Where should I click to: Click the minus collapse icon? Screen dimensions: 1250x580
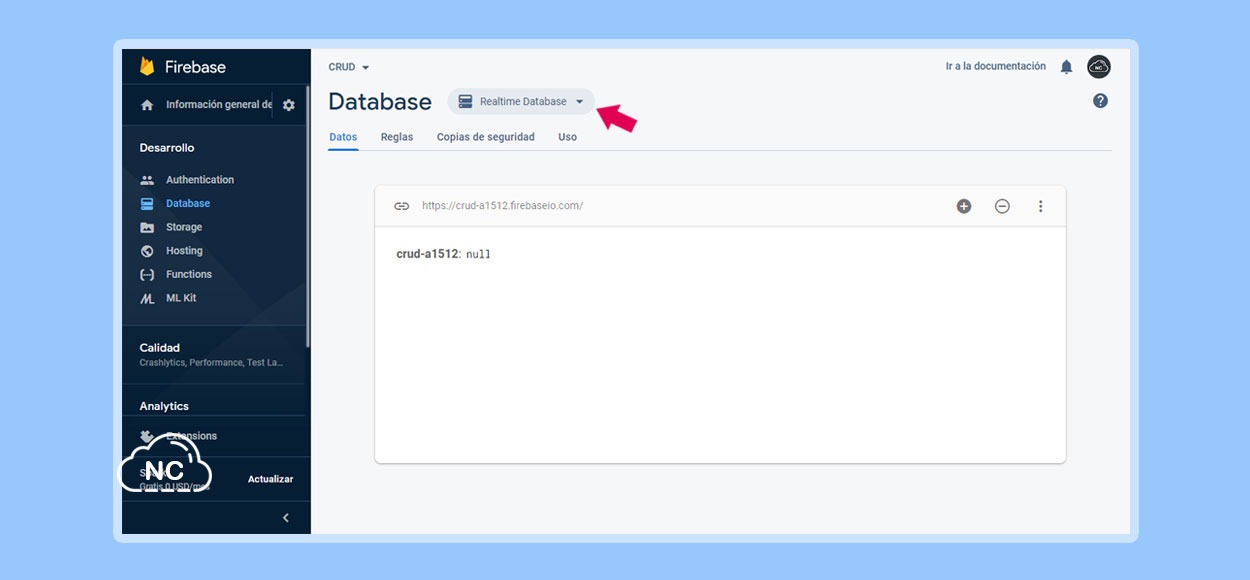coord(1002,206)
